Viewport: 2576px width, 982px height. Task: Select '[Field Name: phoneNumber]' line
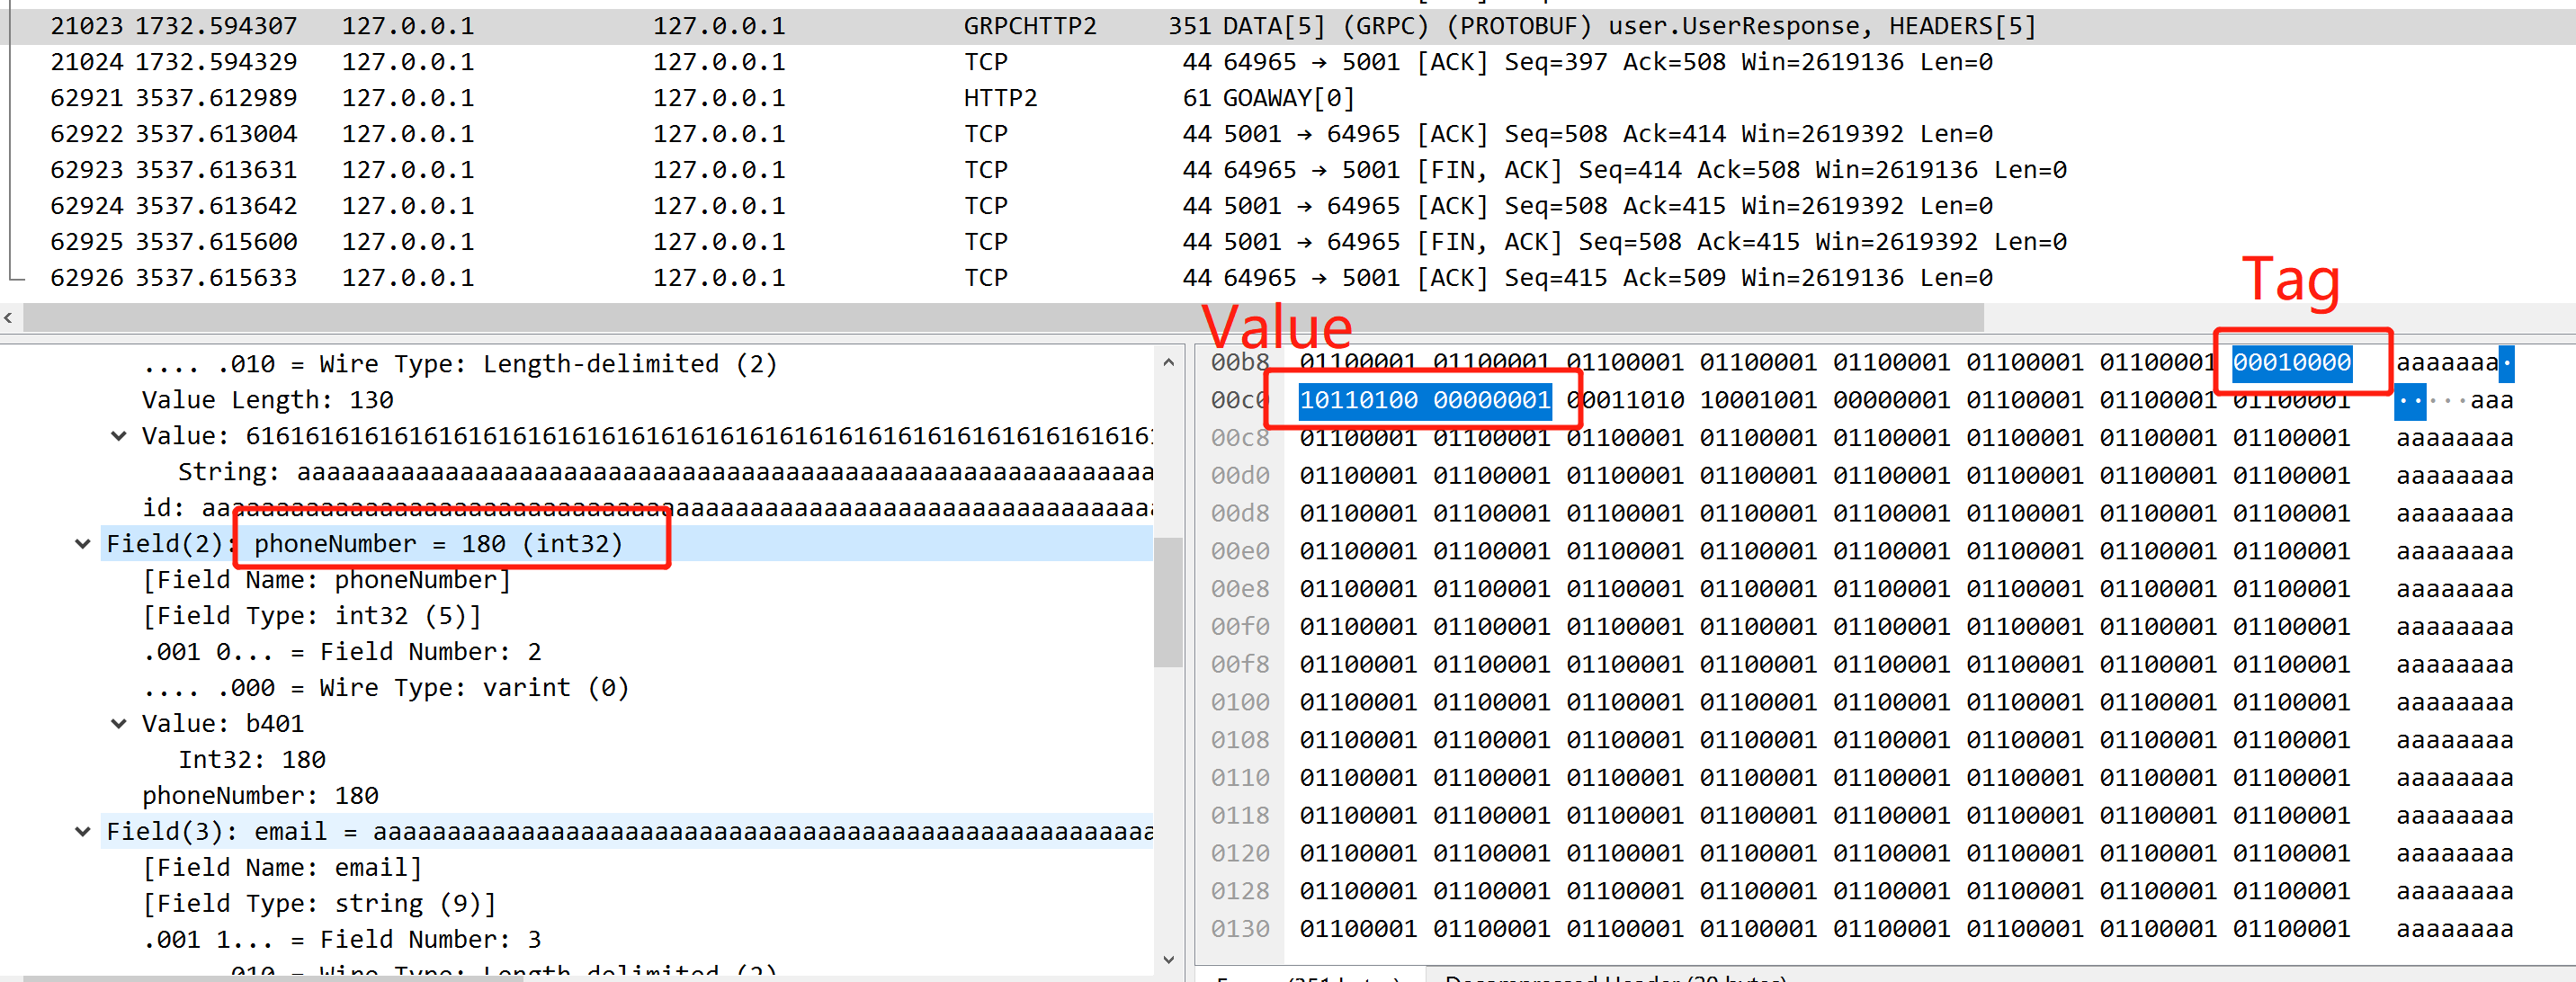click(326, 580)
